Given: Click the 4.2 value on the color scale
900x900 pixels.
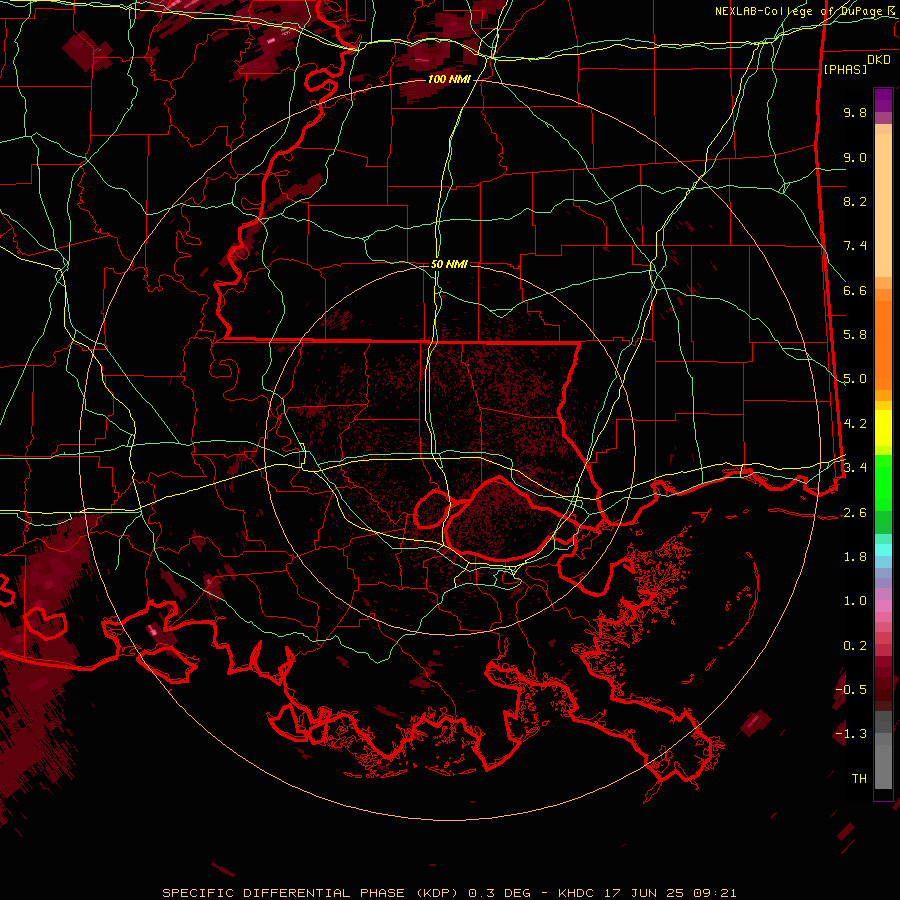Looking at the screenshot, I should point(855,424).
